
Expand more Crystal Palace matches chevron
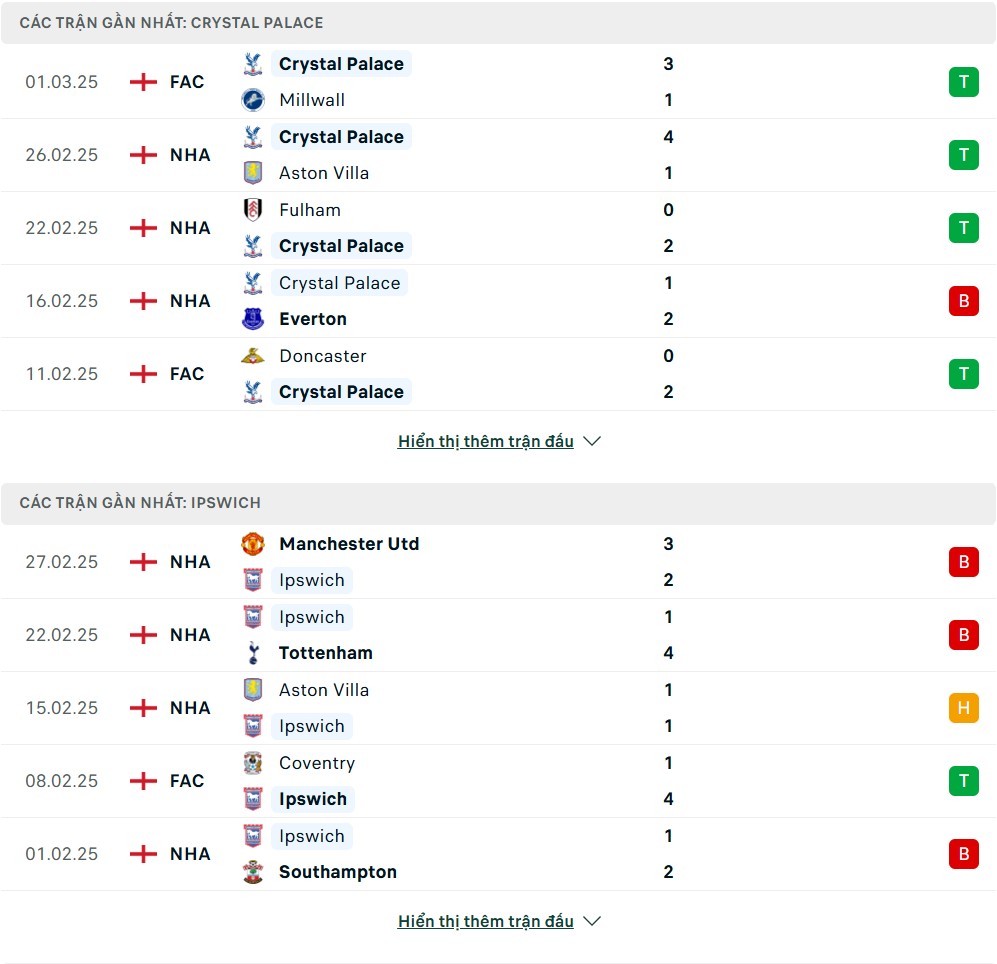pyautogui.click(x=592, y=441)
